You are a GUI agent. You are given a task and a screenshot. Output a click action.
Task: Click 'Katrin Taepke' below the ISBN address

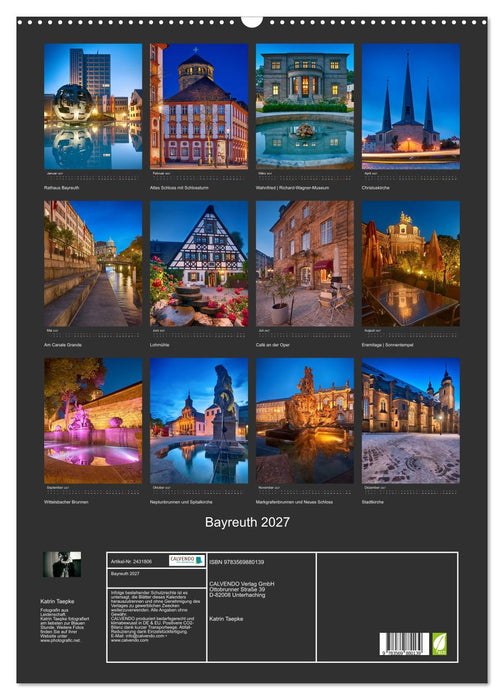226,619
